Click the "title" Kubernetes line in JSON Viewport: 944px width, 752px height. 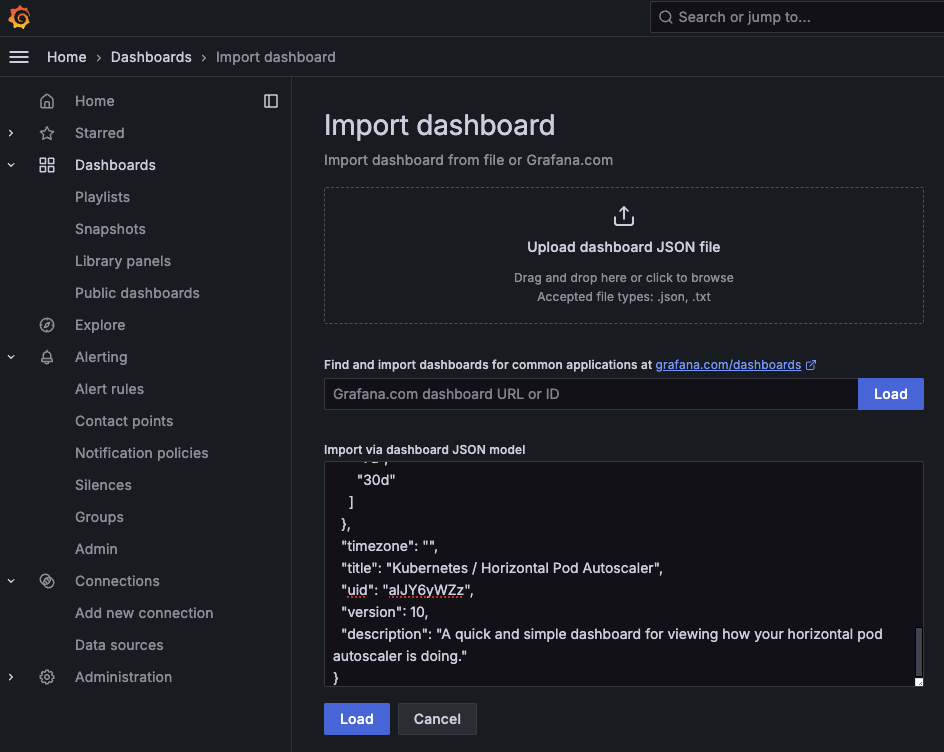pos(502,568)
